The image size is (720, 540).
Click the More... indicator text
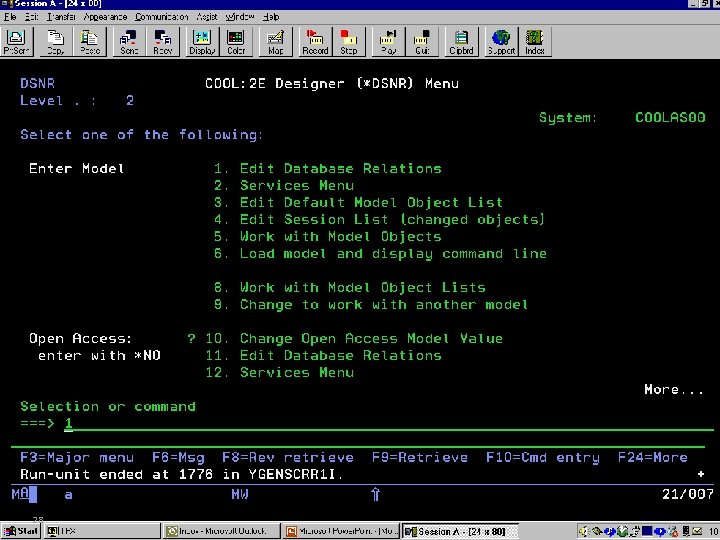coord(674,389)
